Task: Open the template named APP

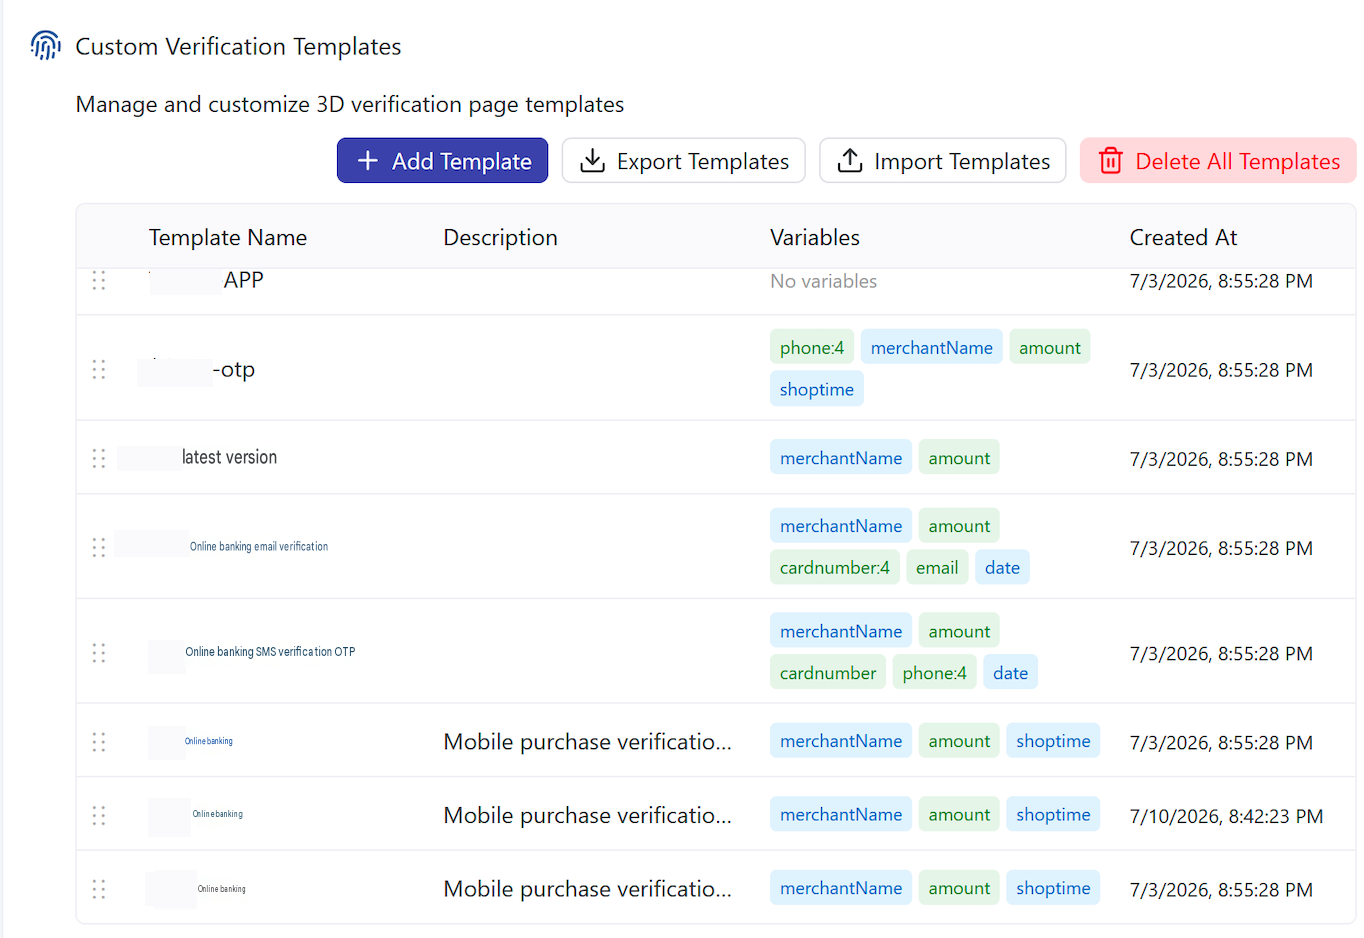Action: [x=243, y=280]
